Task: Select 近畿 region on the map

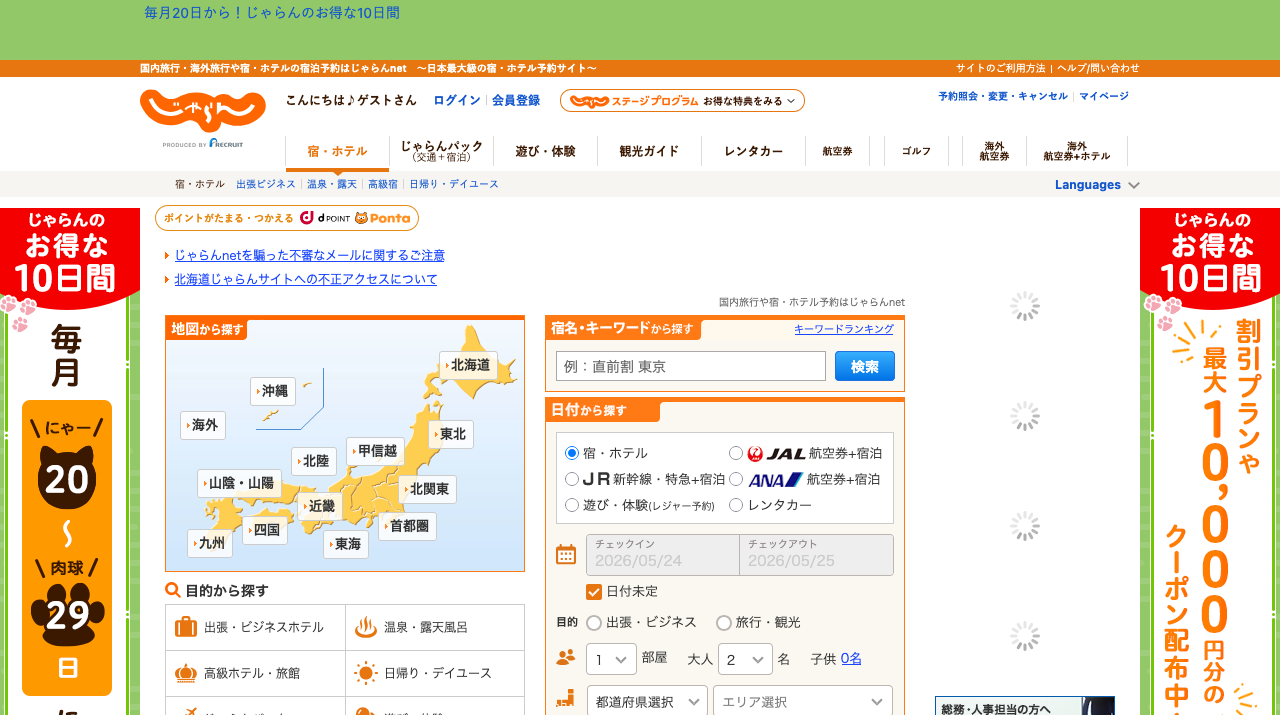Action: pyautogui.click(x=320, y=506)
